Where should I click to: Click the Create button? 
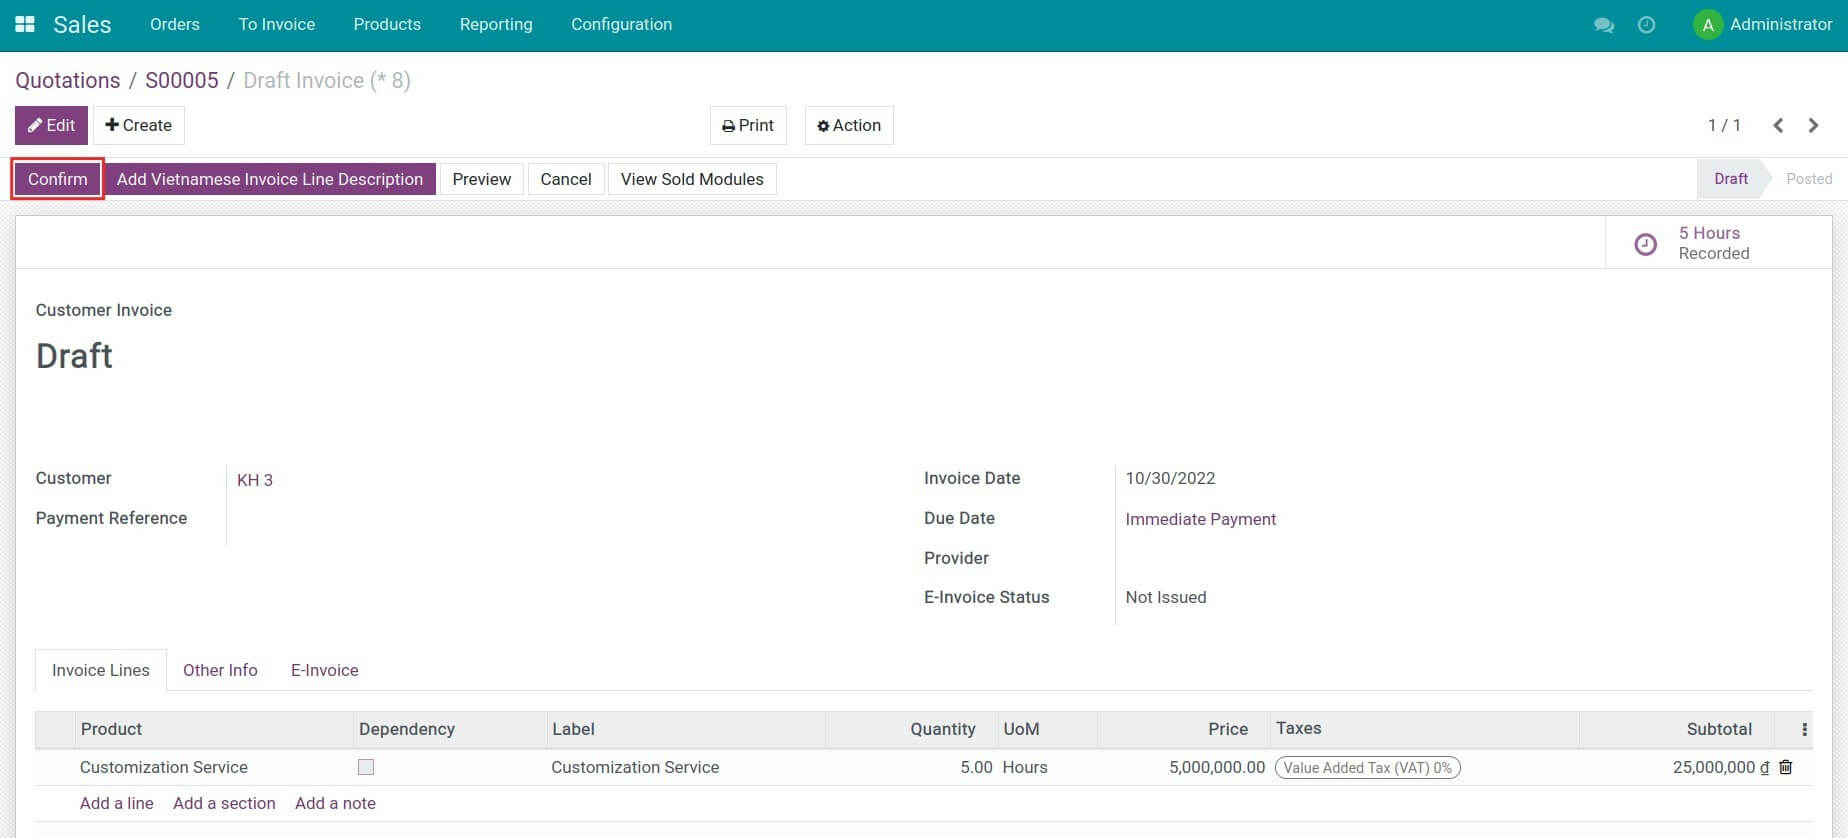tap(139, 125)
